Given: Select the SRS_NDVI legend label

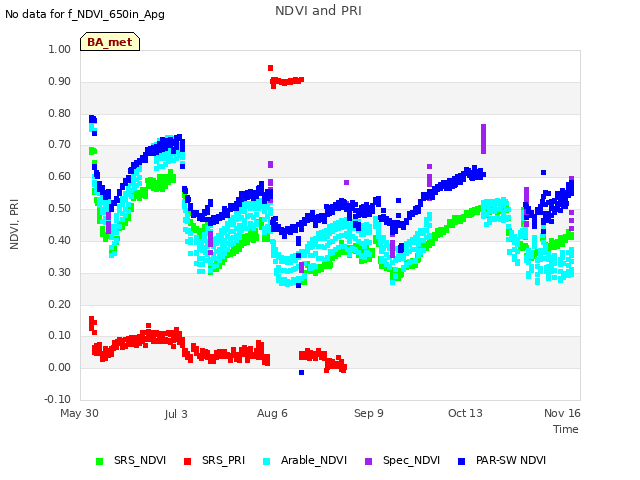Looking at the screenshot, I should (140, 460).
